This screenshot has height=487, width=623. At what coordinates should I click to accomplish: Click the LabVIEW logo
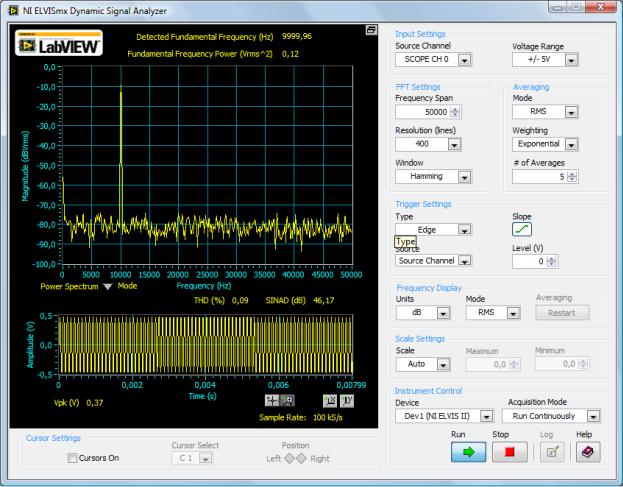click(x=59, y=43)
